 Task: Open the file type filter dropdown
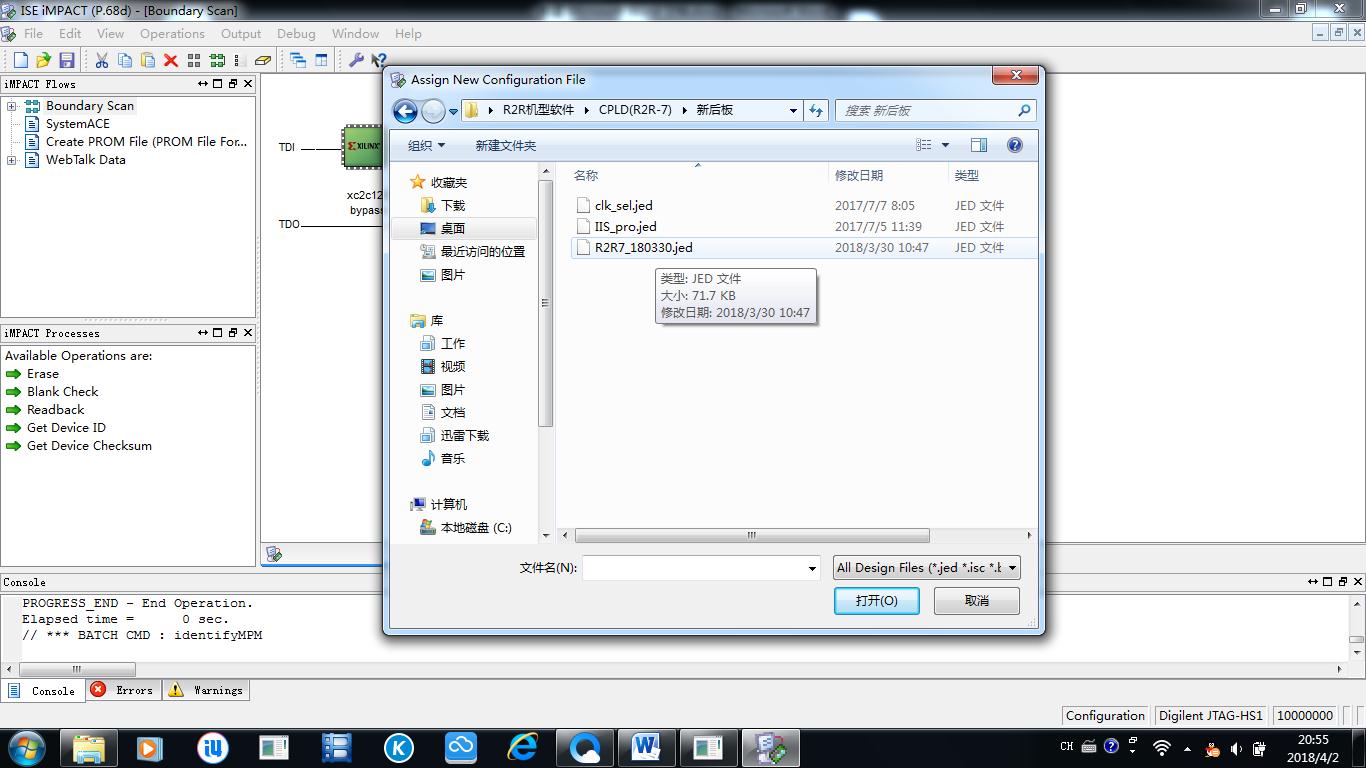tap(1012, 568)
